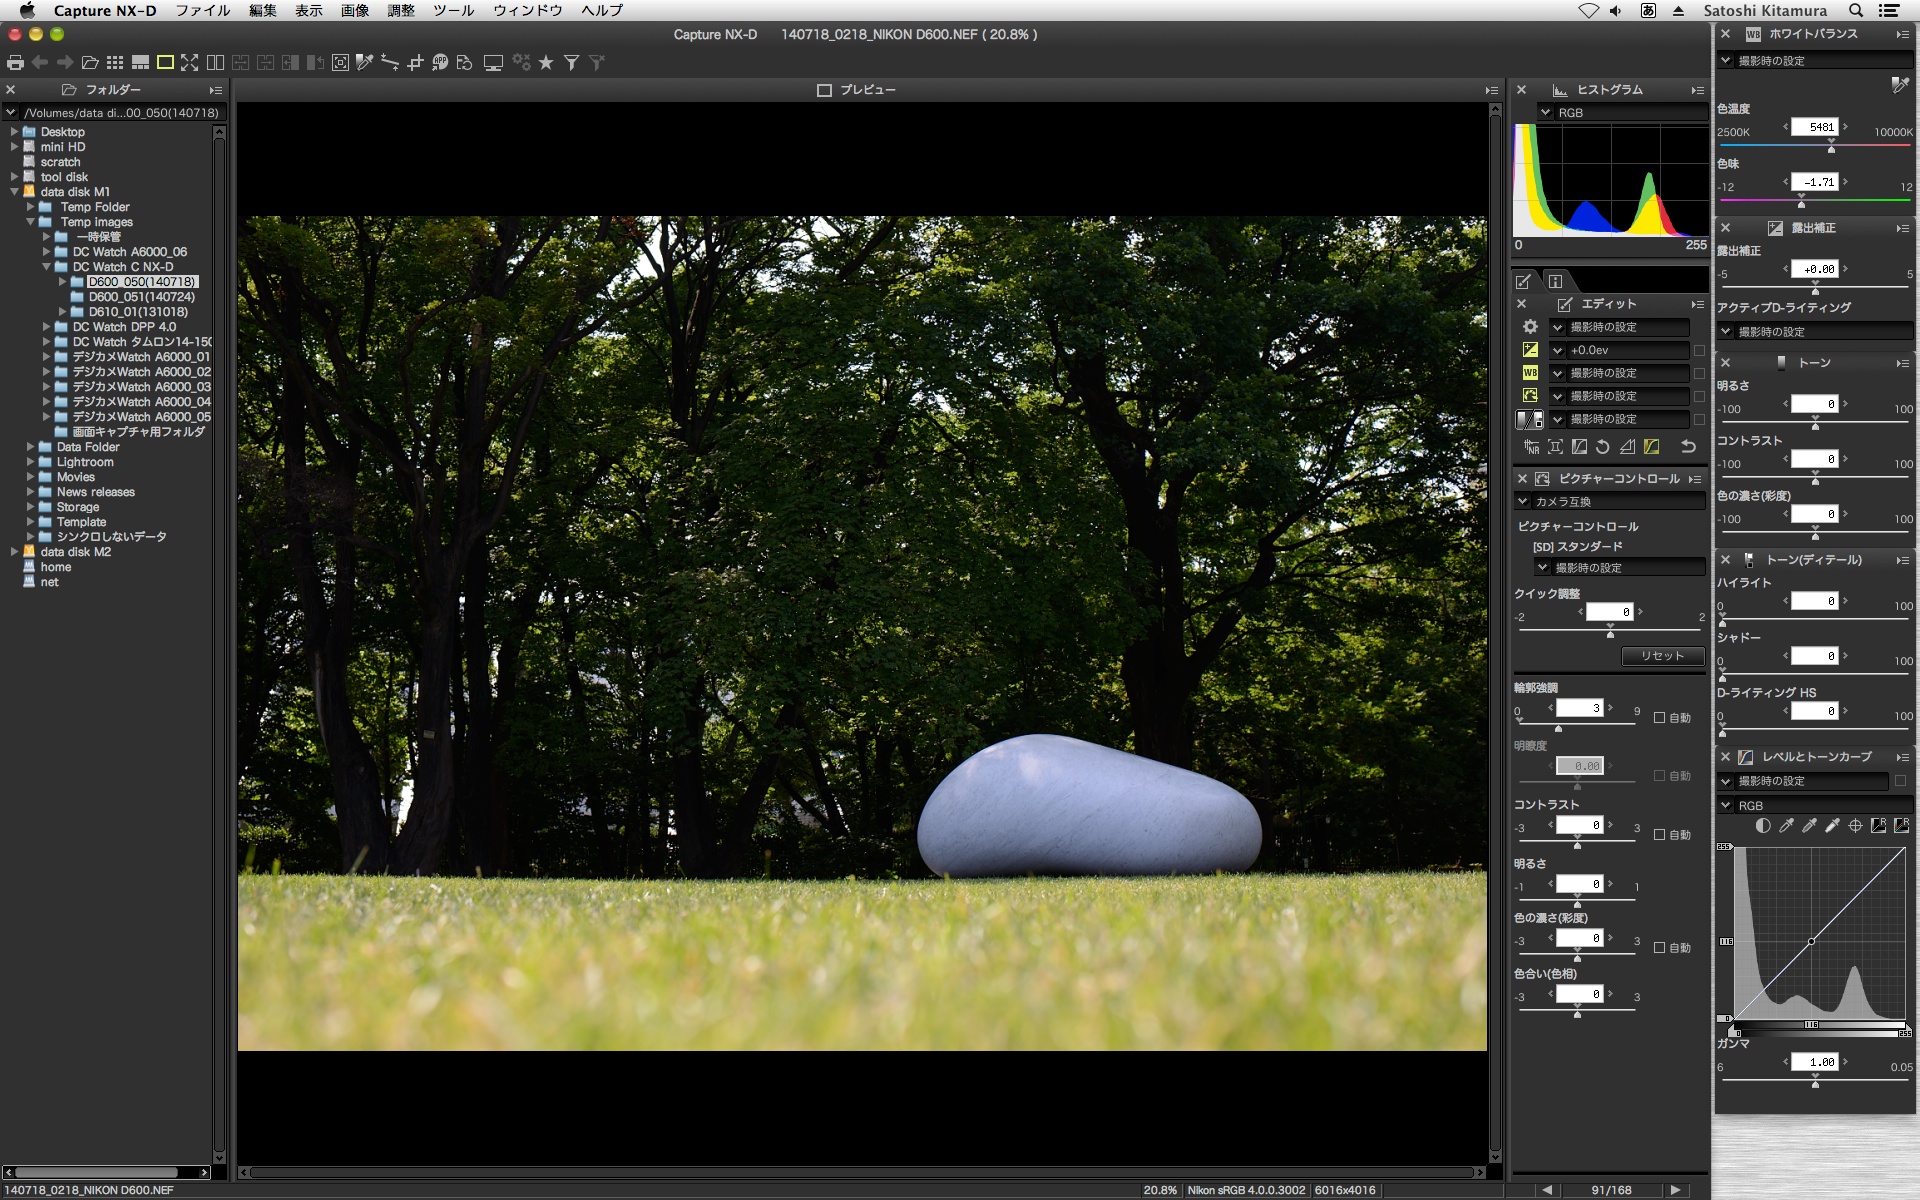Select the gray point eyedropper tool
The image size is (1920, 1200).
click(365, 62)
